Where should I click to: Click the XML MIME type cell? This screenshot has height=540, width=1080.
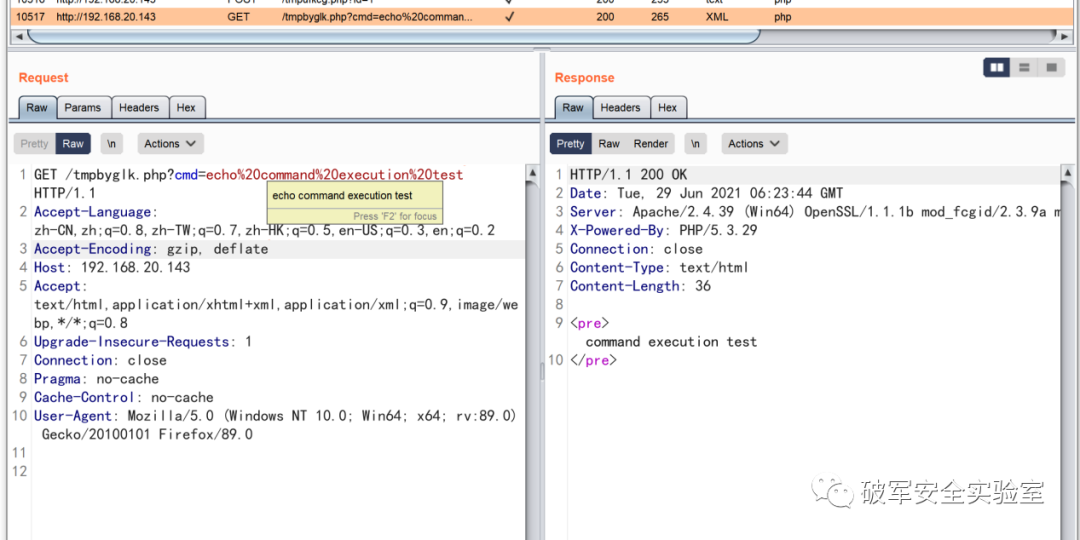pos(717,17)
